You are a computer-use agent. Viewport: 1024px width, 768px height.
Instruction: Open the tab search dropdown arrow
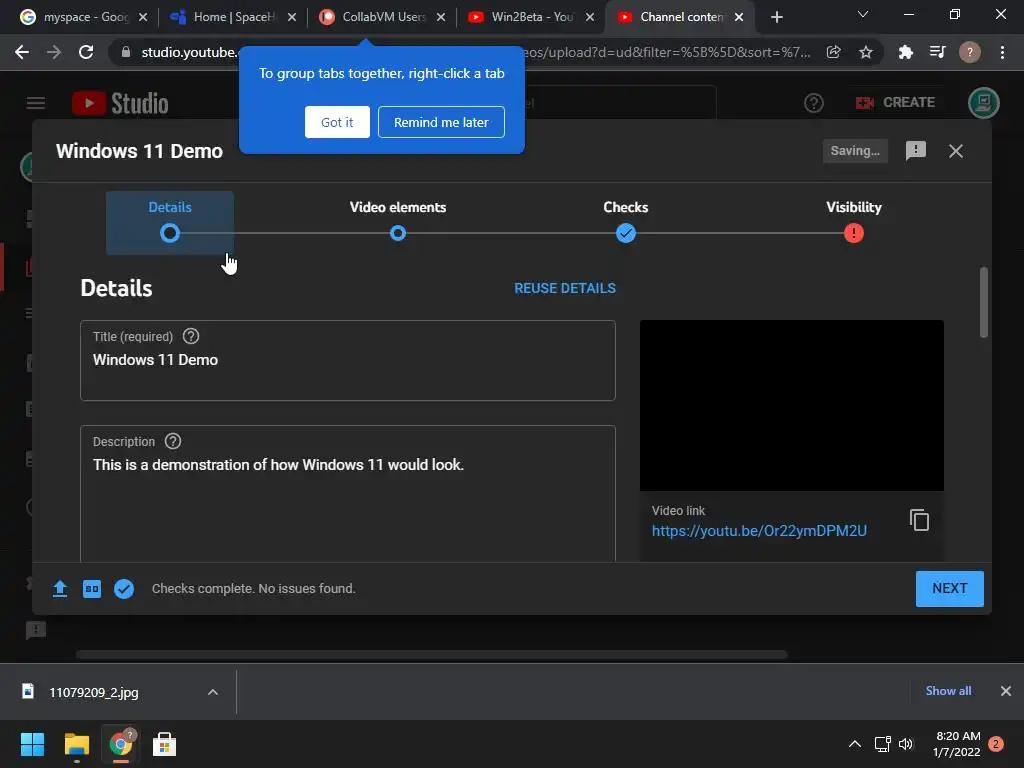click(x=863, y=14)
